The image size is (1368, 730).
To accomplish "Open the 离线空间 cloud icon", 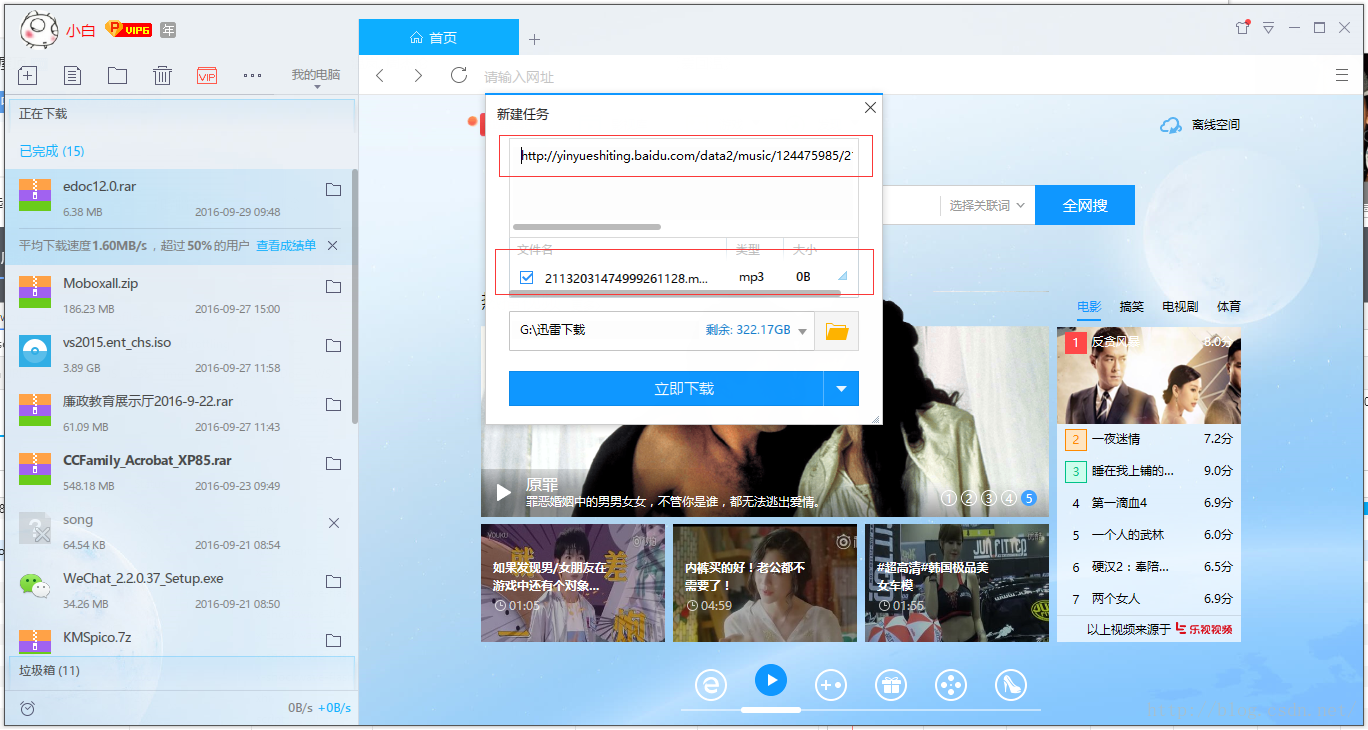I will [x=1170, y=125].
